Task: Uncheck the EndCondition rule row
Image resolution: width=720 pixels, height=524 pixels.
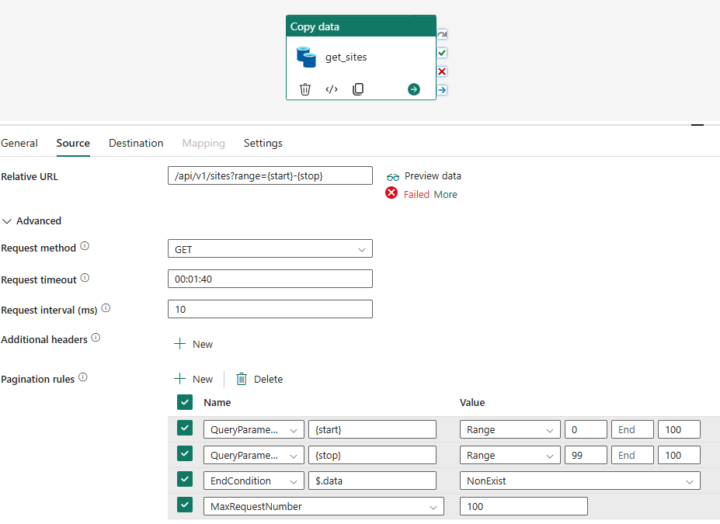Action: pyautogui.click(x=185, y=479)
